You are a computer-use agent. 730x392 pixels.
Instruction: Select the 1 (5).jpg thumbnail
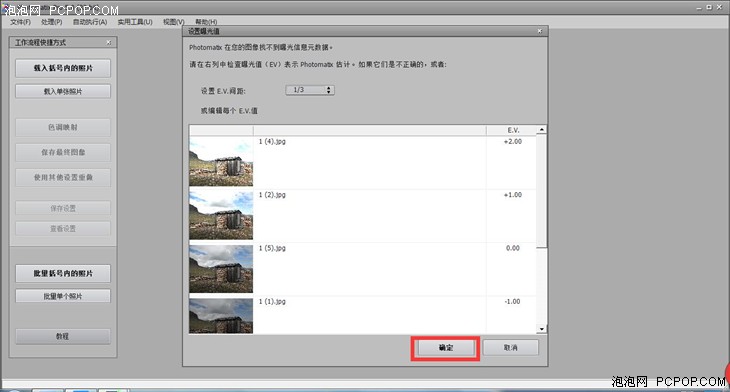[x=221, y=269]
